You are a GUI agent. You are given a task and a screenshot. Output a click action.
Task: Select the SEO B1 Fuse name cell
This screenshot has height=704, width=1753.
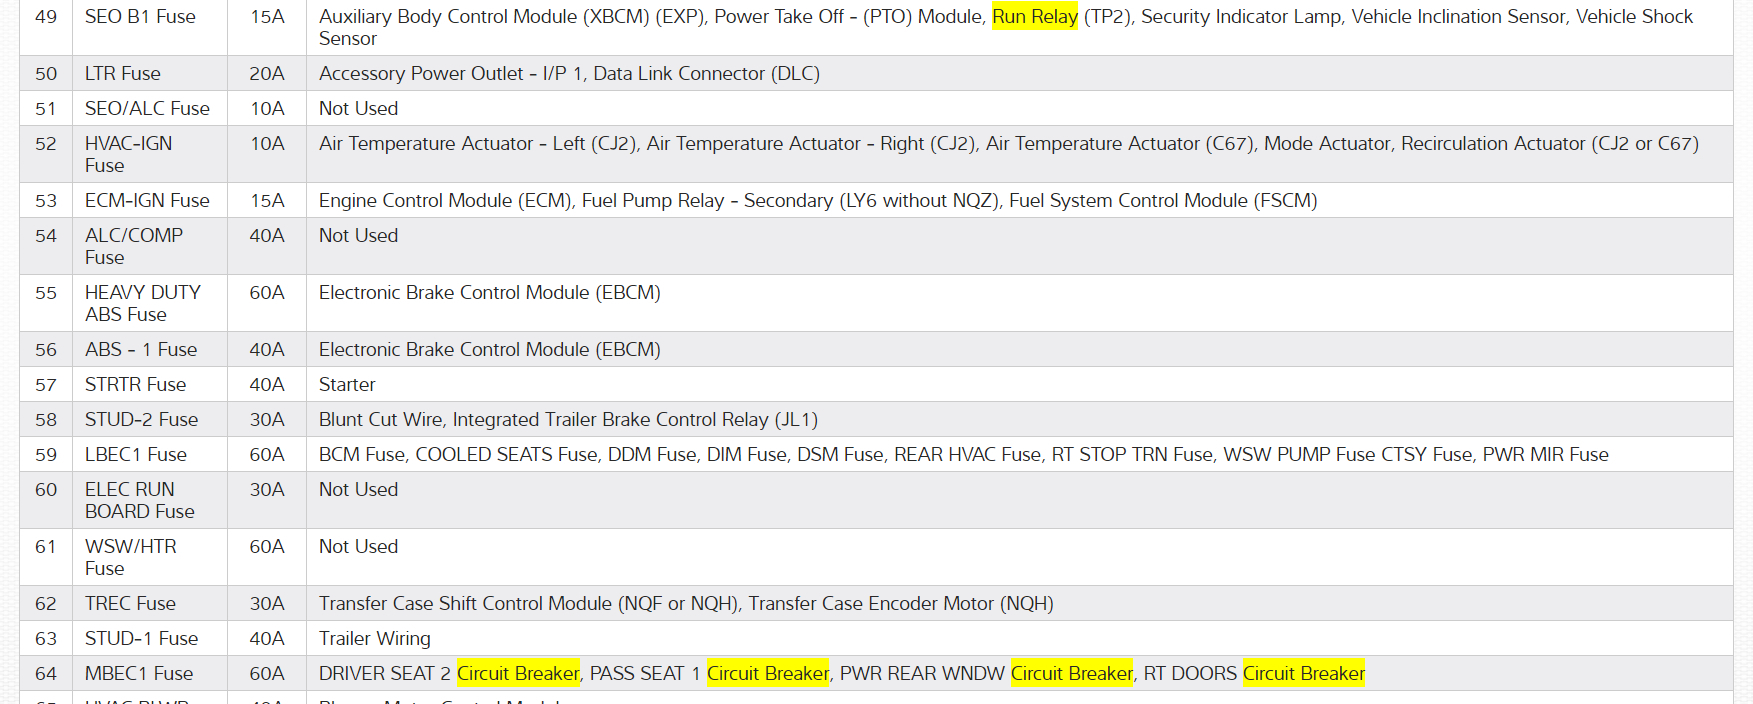click(140, 17)
